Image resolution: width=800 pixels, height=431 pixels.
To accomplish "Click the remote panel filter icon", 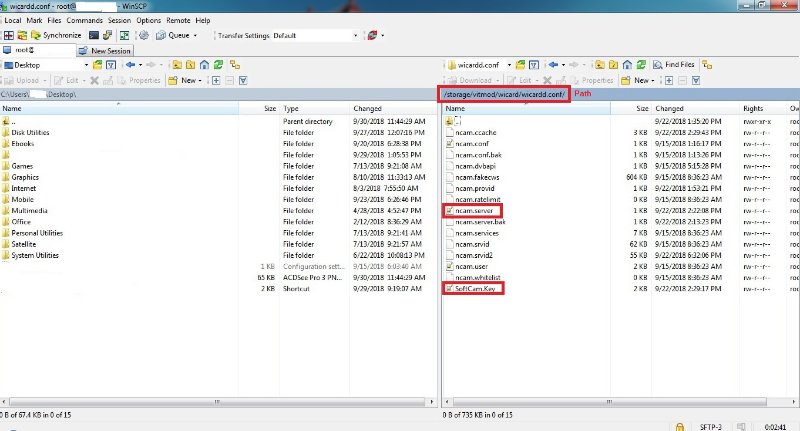I will [x=534, y=65].
